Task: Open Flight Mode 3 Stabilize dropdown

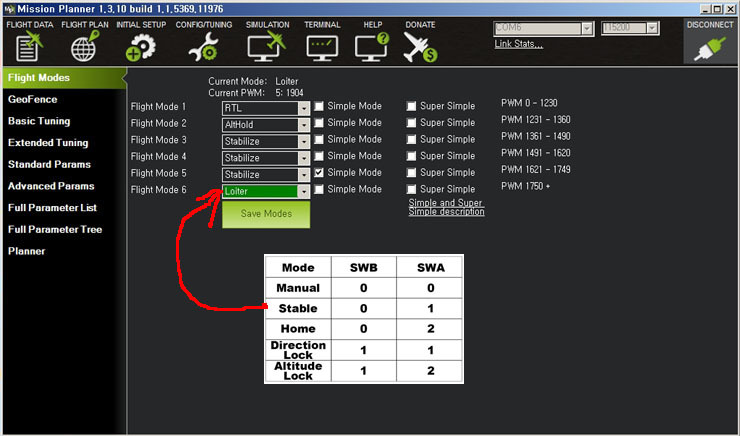Action: (x=266, y=141)
